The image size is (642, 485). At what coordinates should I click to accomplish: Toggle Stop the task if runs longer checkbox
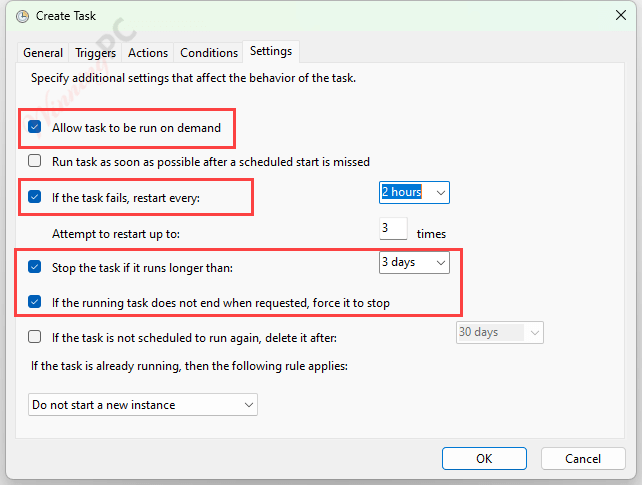35,267
